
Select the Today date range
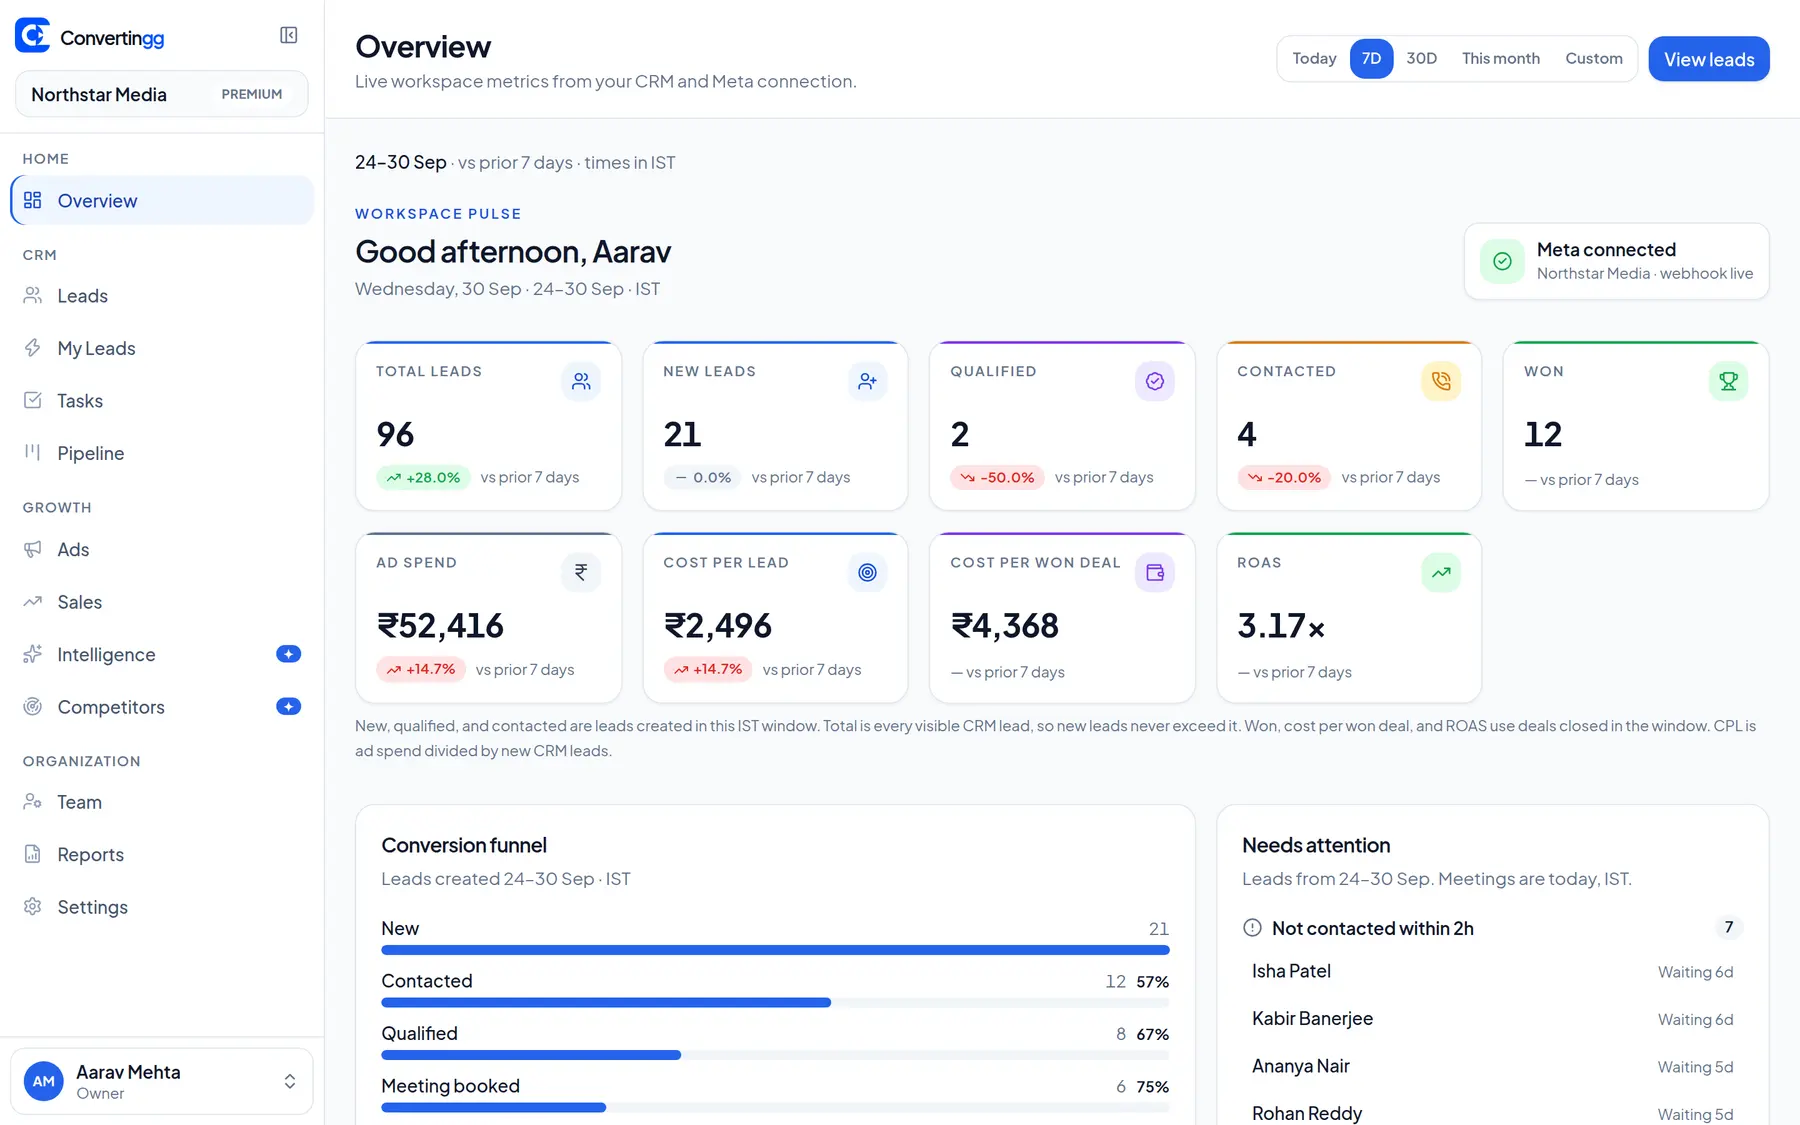(x=1314, y=59)
